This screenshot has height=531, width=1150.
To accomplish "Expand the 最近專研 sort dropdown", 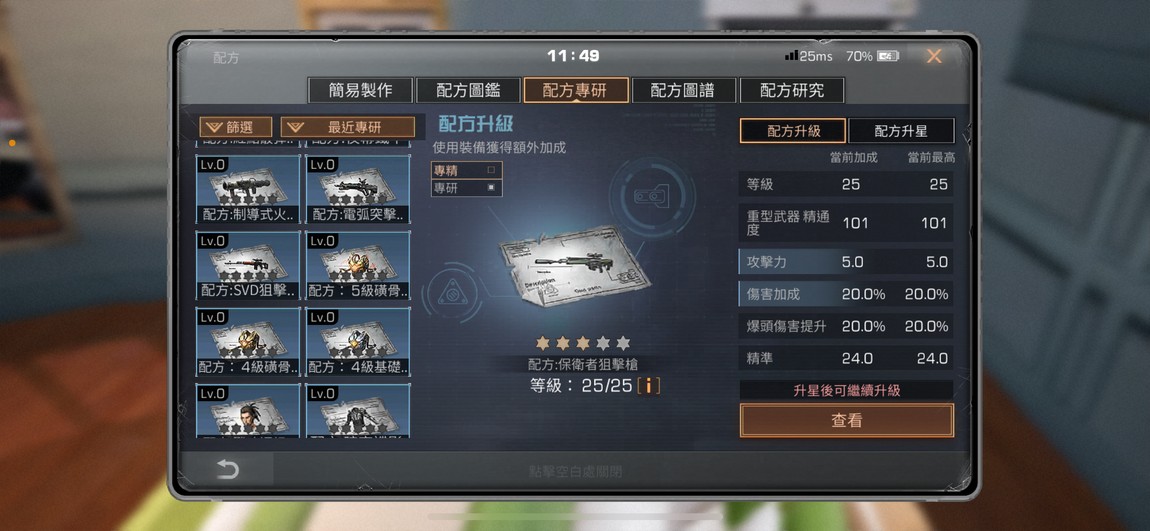I will pyautogui.click(x=348, y=128).
